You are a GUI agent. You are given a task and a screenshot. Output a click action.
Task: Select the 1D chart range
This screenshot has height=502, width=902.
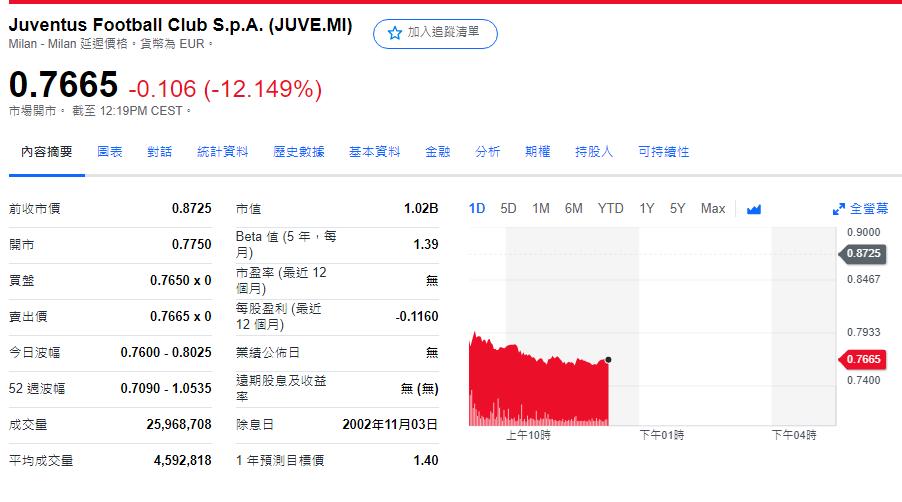pos(477,208)
